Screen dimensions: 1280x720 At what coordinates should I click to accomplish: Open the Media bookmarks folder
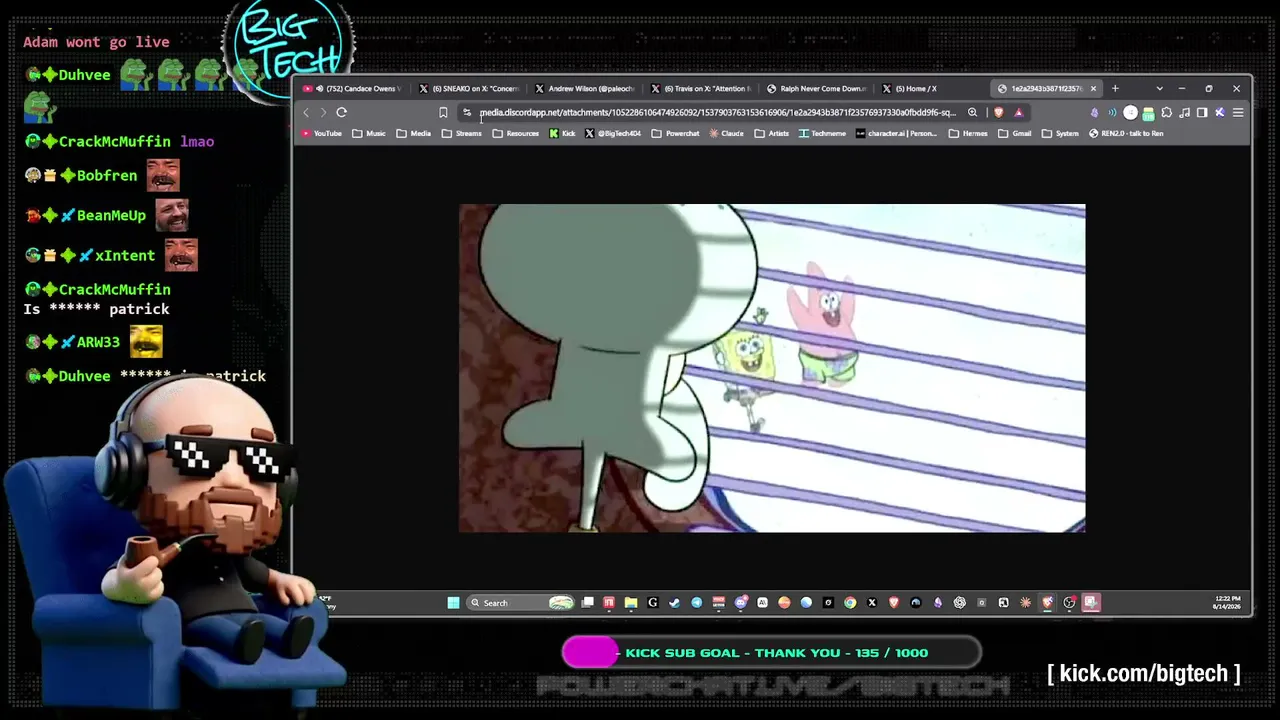click(x=414, y=134)
